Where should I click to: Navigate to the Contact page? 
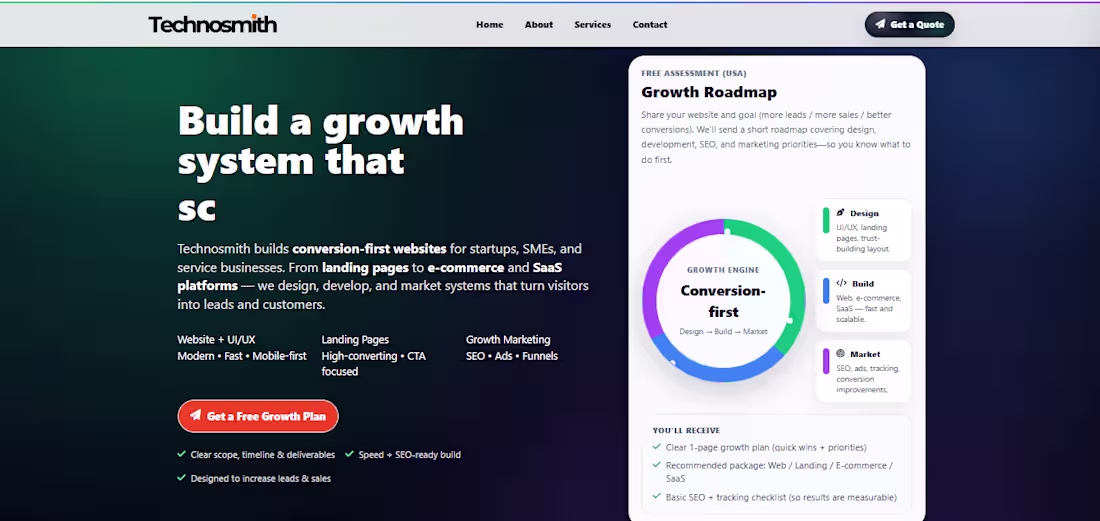[x=650, y=25]
